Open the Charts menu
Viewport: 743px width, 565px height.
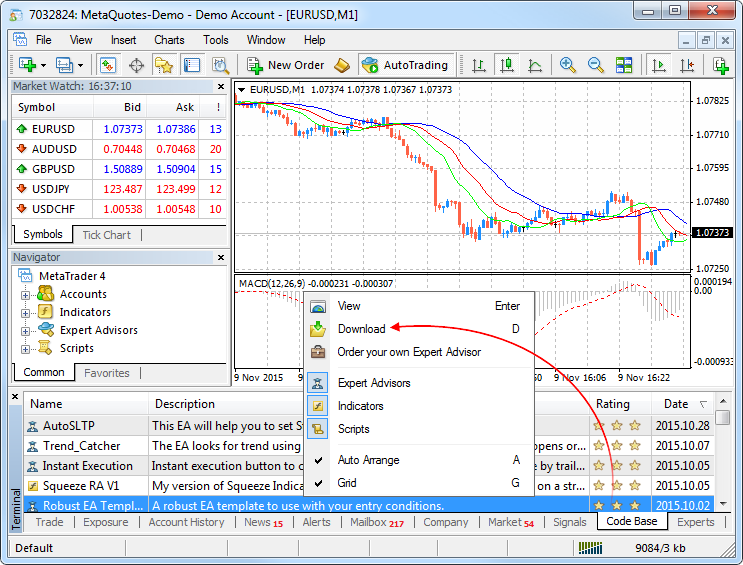(x=169, y=40)
